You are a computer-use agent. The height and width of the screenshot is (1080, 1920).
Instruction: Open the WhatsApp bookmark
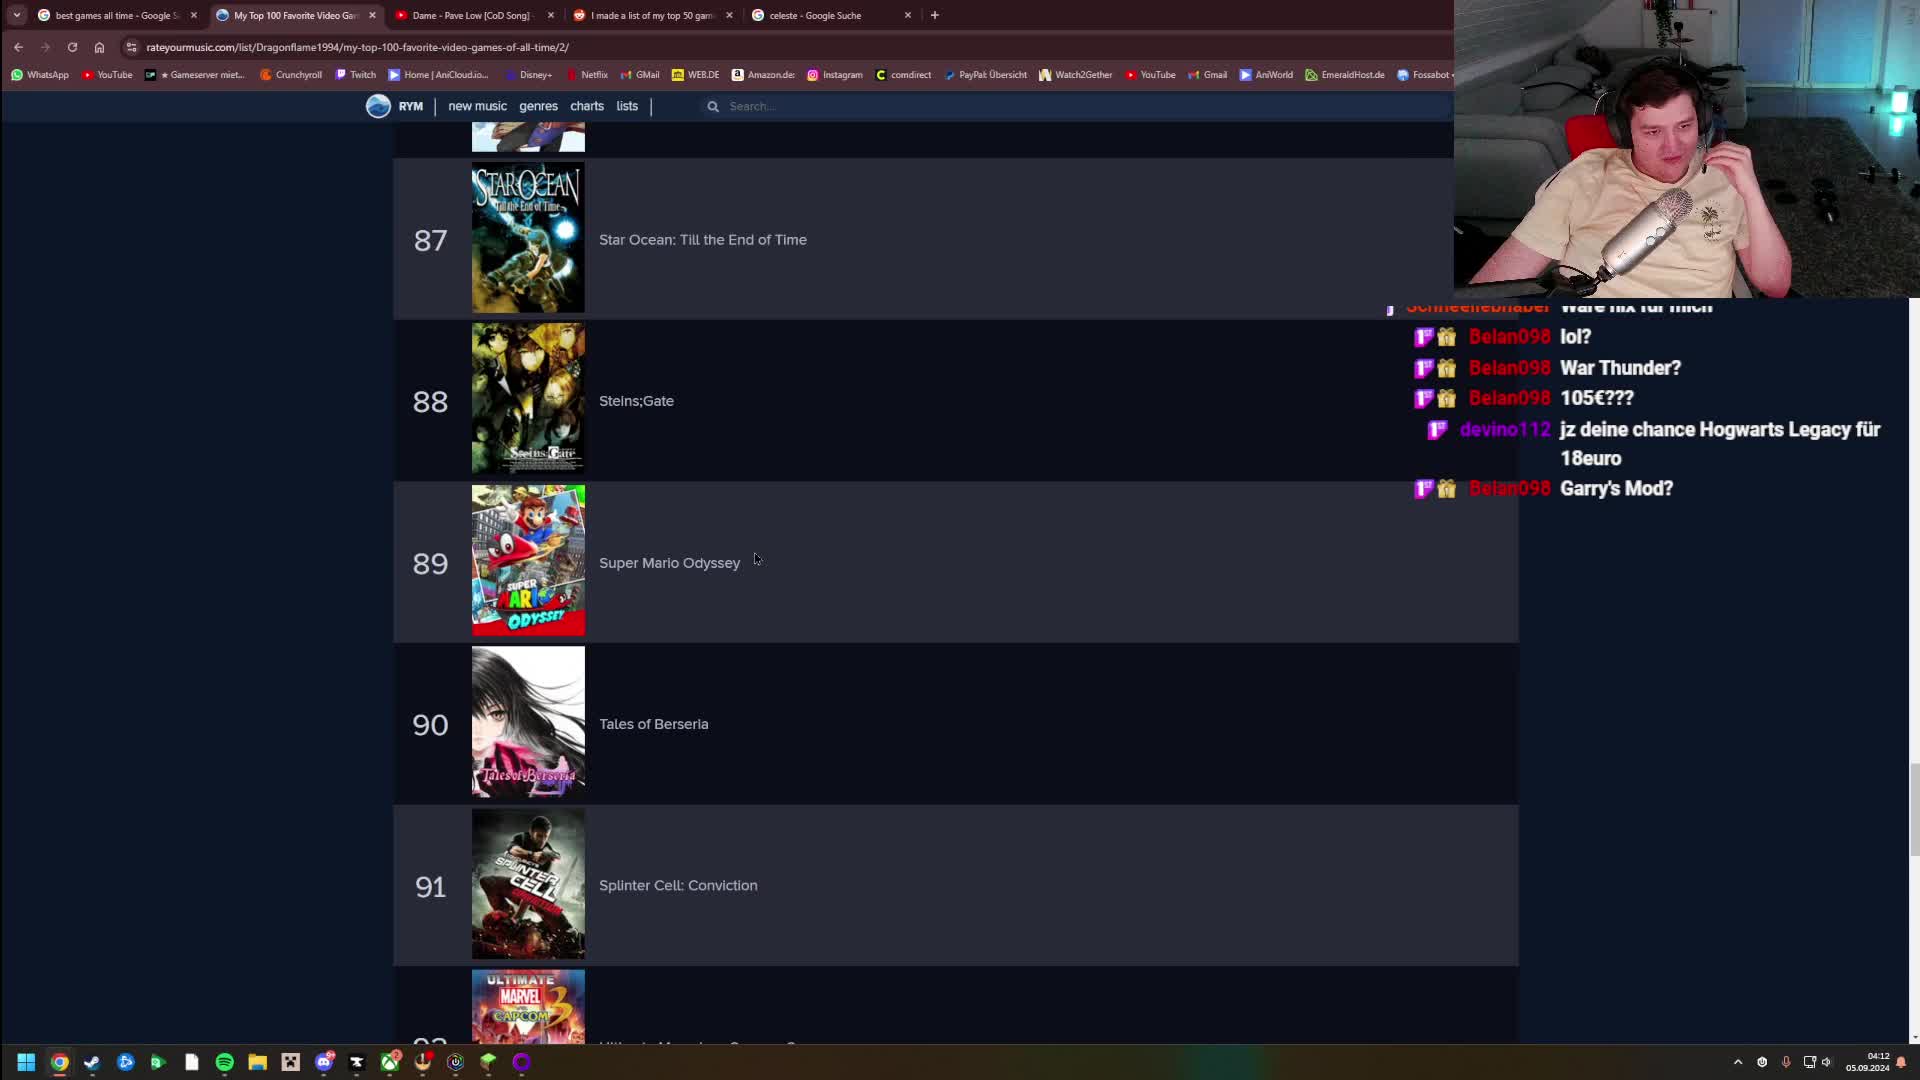coord(40,75)
